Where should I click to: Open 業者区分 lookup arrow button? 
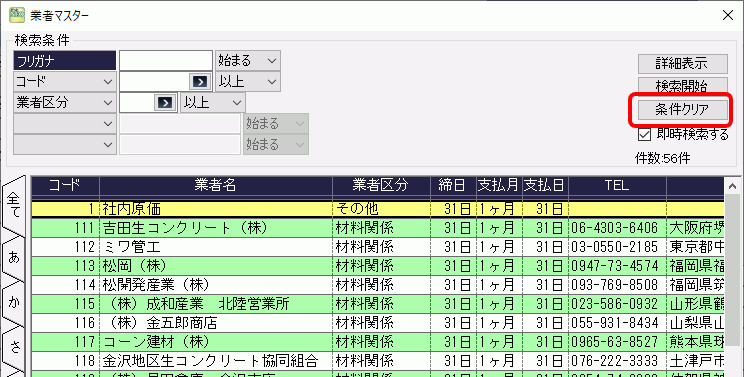pos(165,102)
